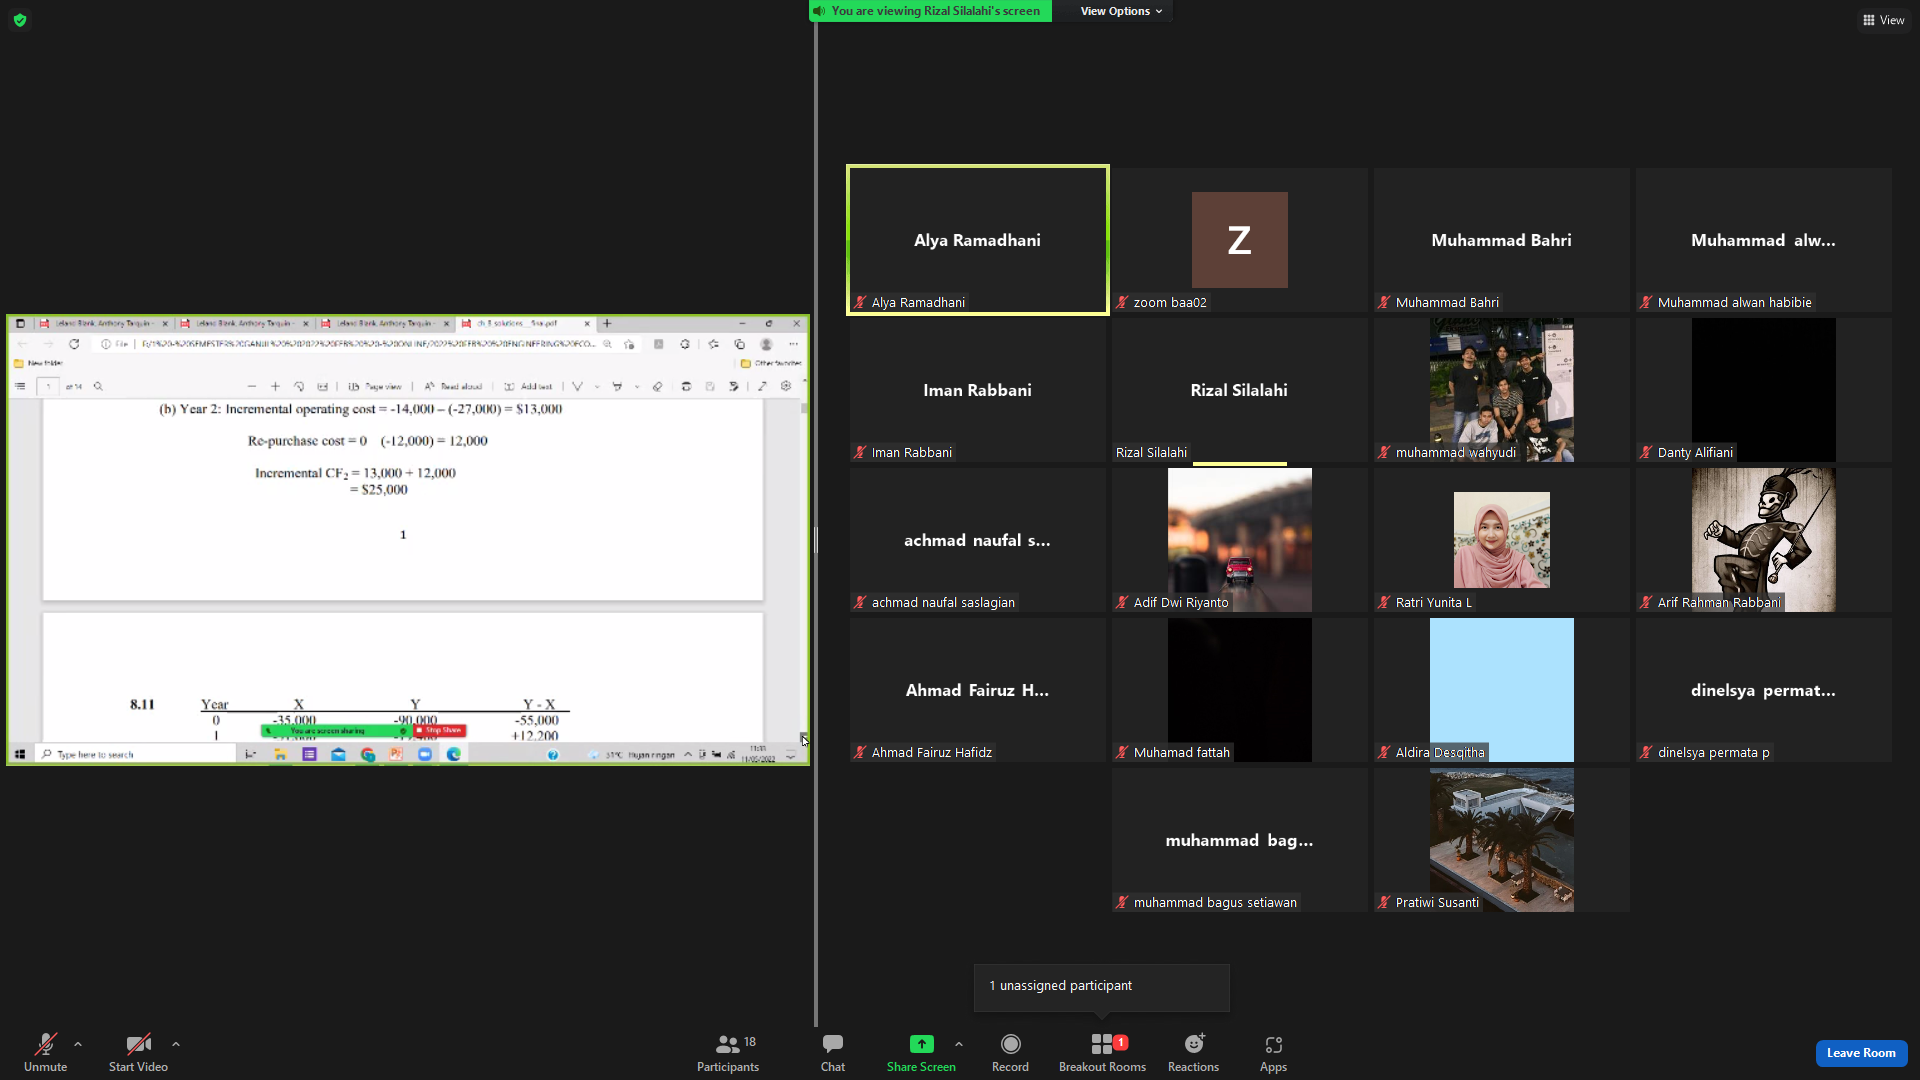Click Refresh in the shared browser window
Viewport: 1920px width, 1080px height.
[x=74, y=344]
